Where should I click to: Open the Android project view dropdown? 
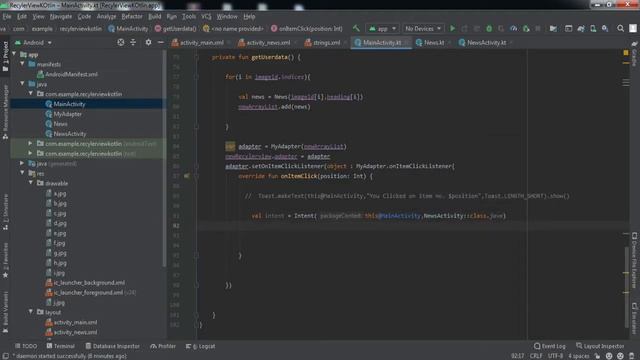(x=33, y=42)
